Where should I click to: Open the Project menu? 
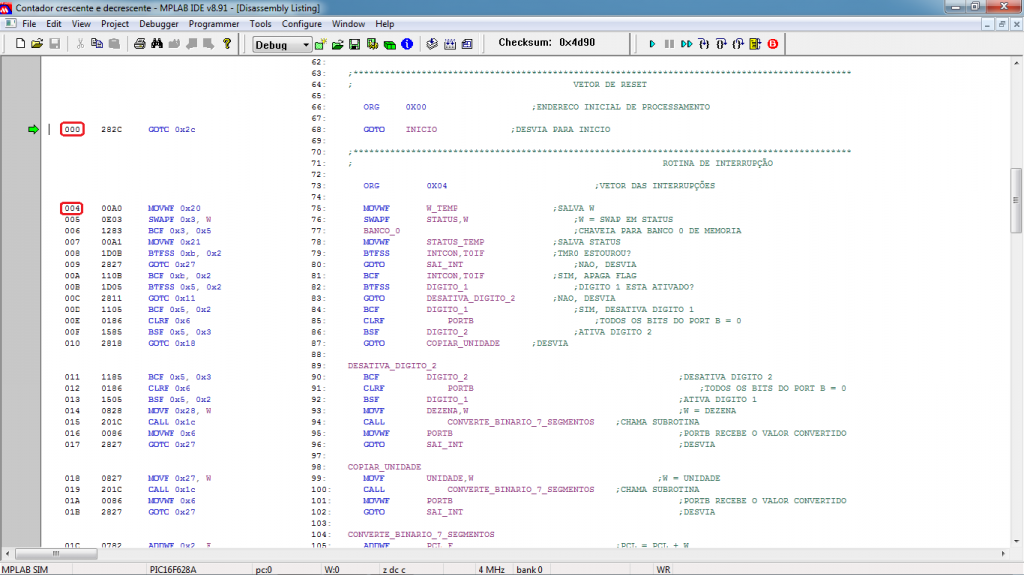pyautogui.click(x=115, y=24)
